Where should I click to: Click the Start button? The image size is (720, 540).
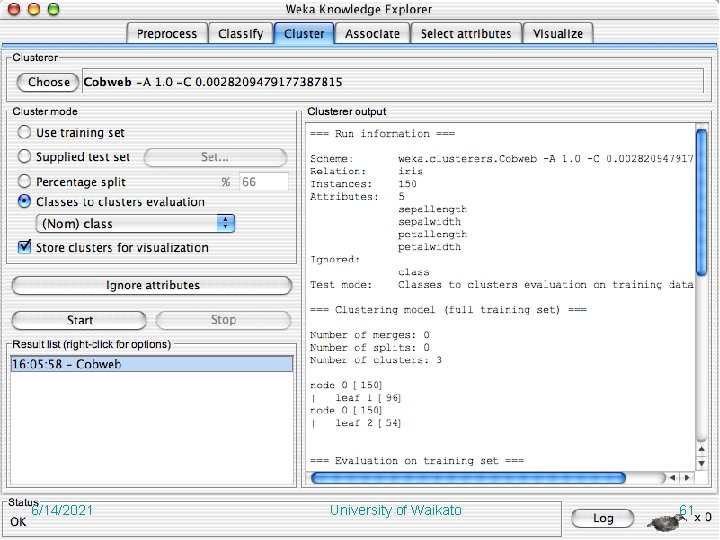[79, 320]
